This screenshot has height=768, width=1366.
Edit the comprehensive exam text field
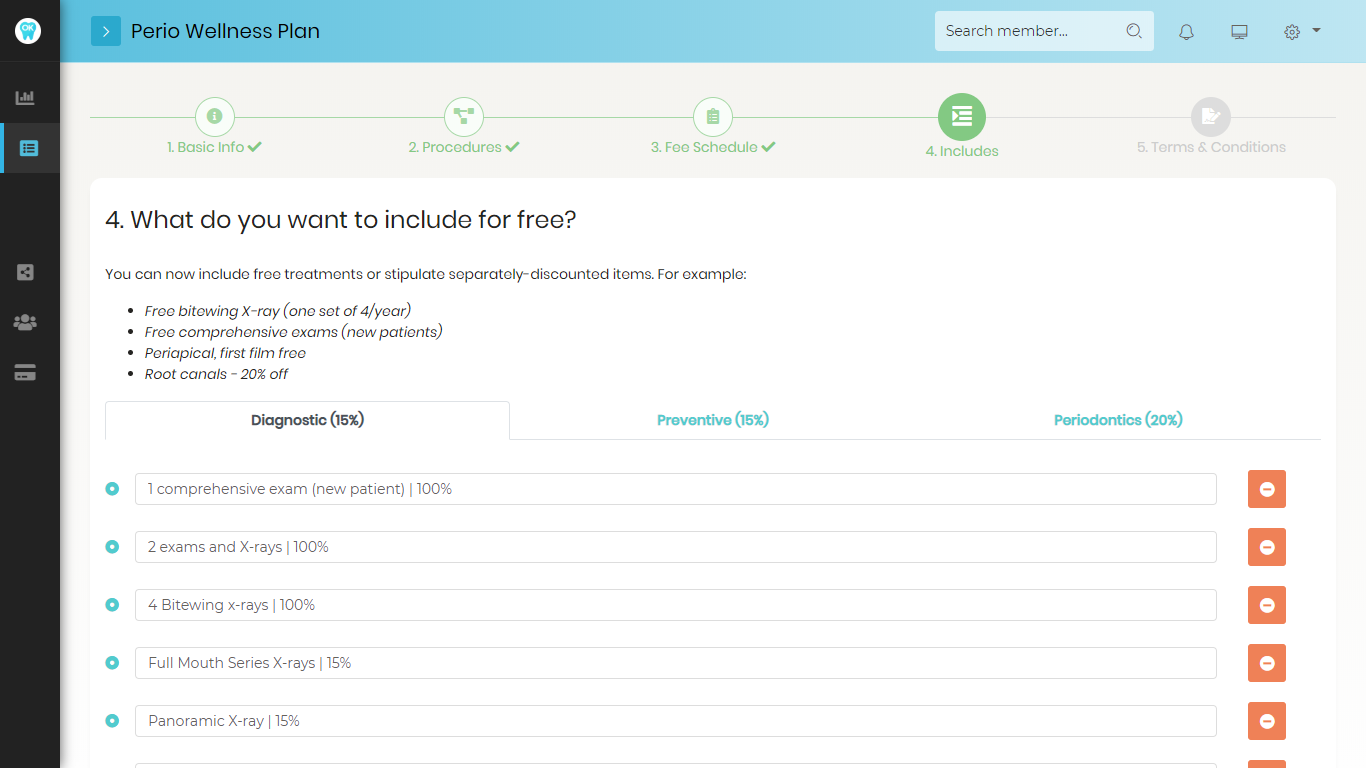676,489
